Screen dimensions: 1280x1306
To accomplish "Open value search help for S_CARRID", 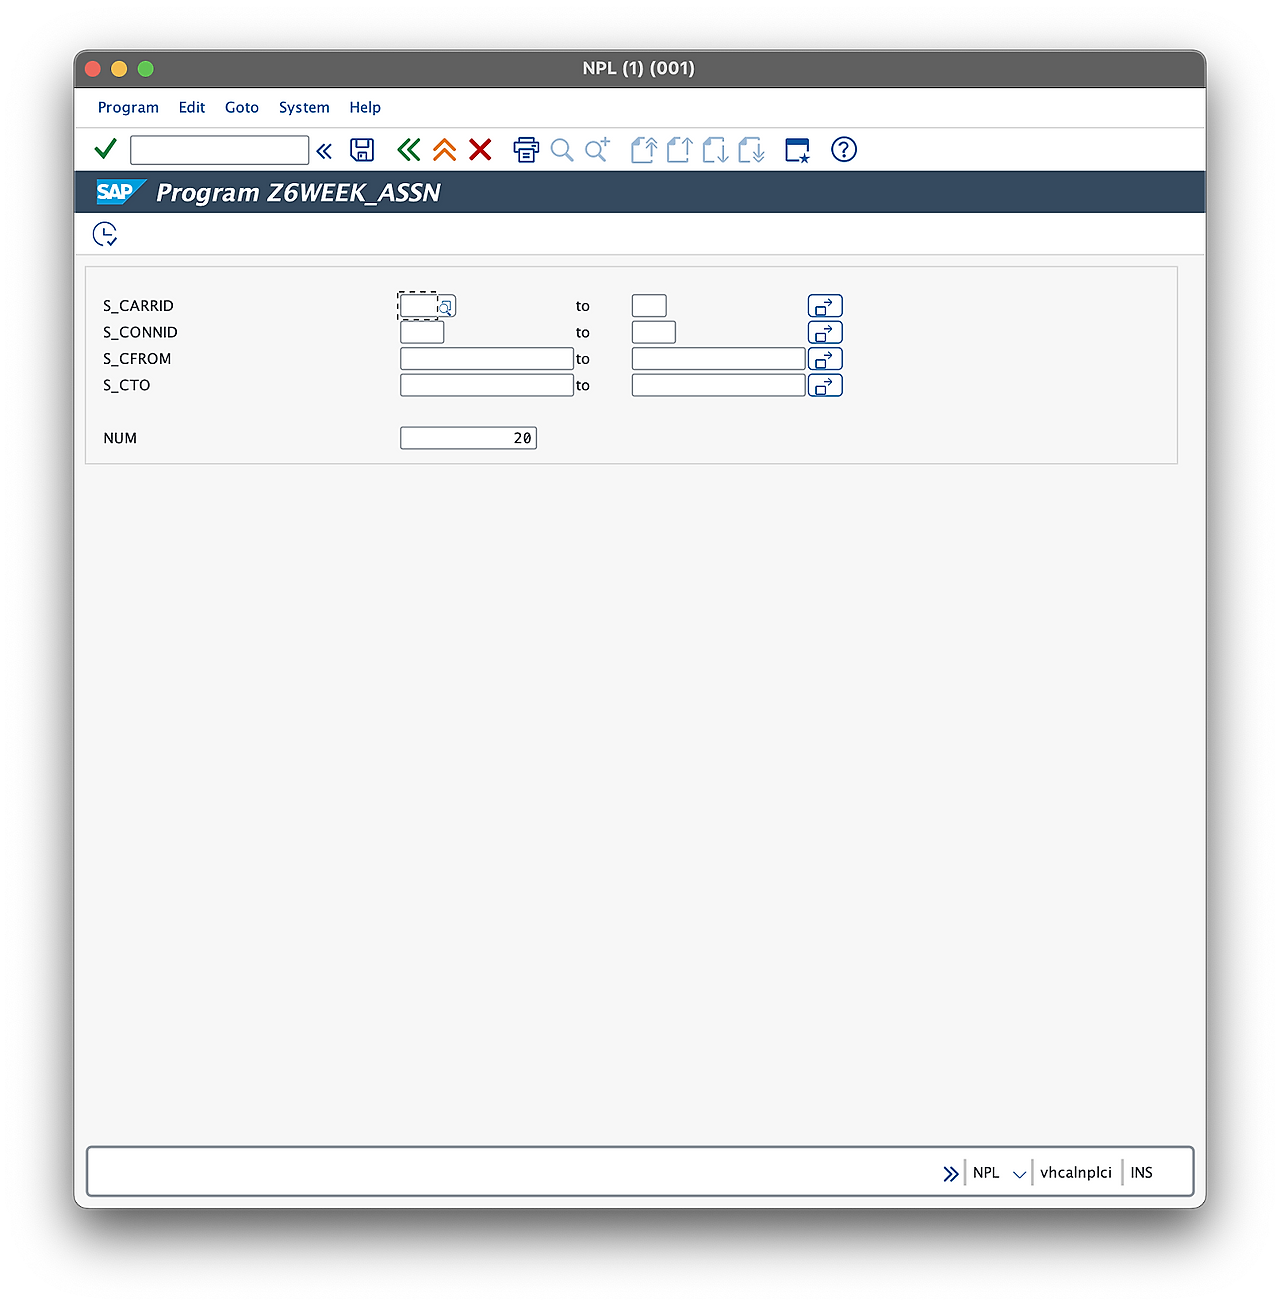I will click(446, 307).
